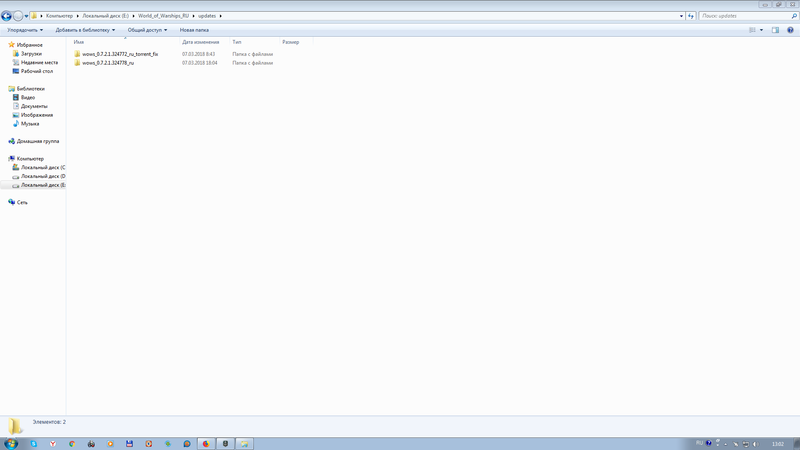Sort by Размер column header
The width and height of the screenshot is (800, 450).
point(290,42)
